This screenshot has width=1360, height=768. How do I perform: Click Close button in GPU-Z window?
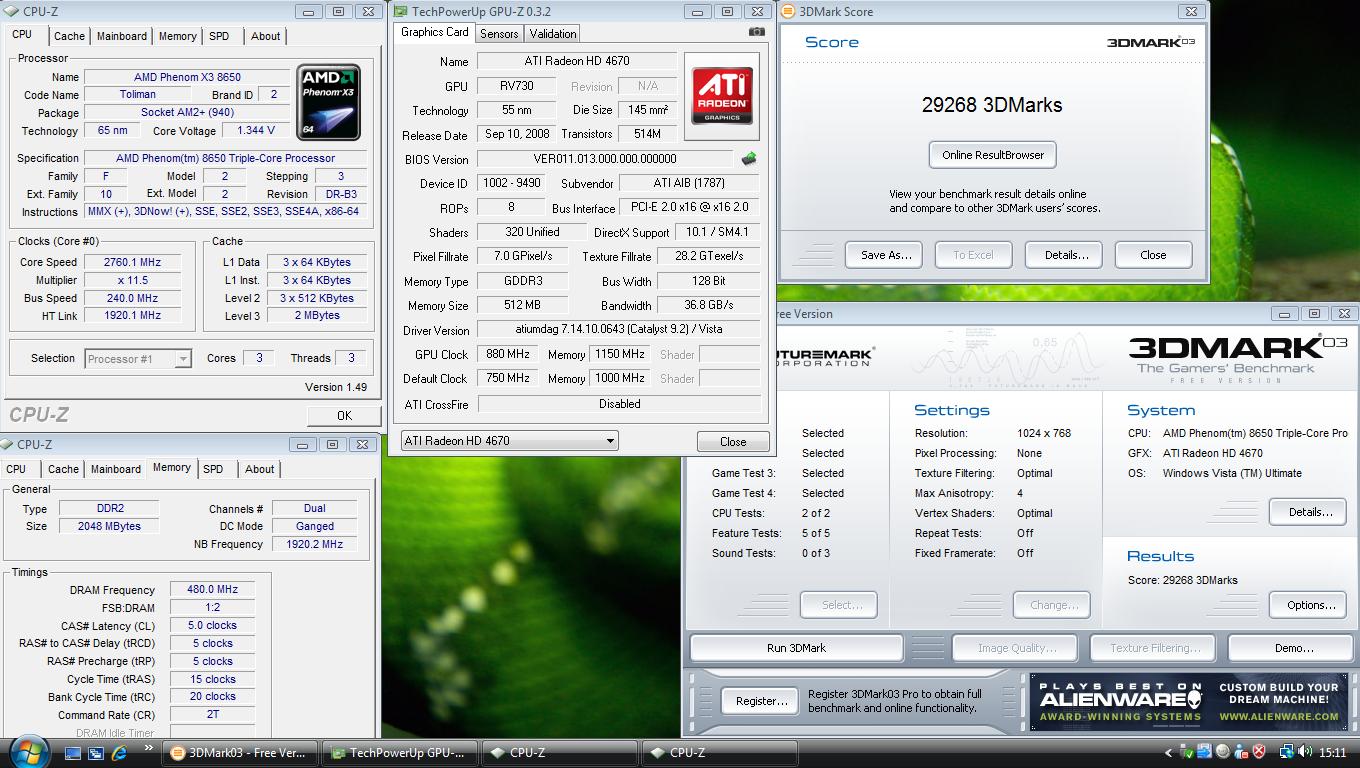[733, 442]
